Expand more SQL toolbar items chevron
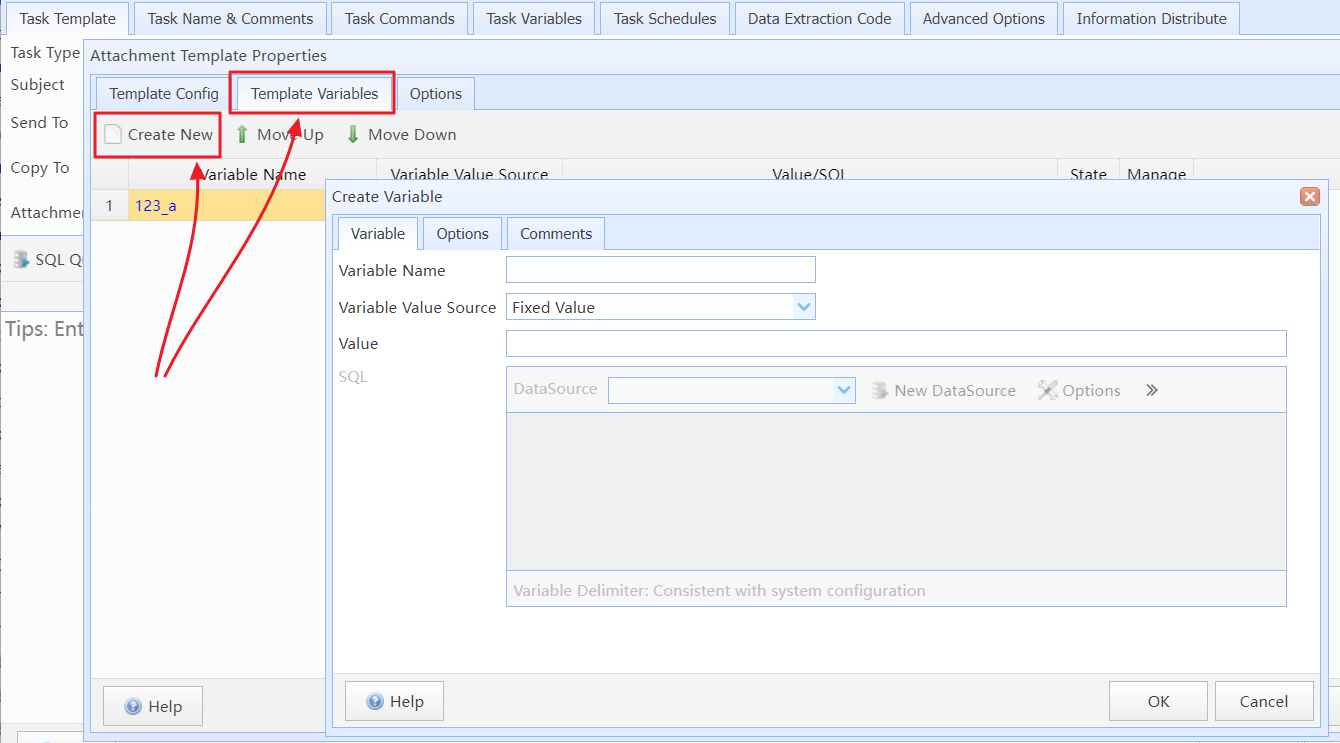 (1152, 391)
